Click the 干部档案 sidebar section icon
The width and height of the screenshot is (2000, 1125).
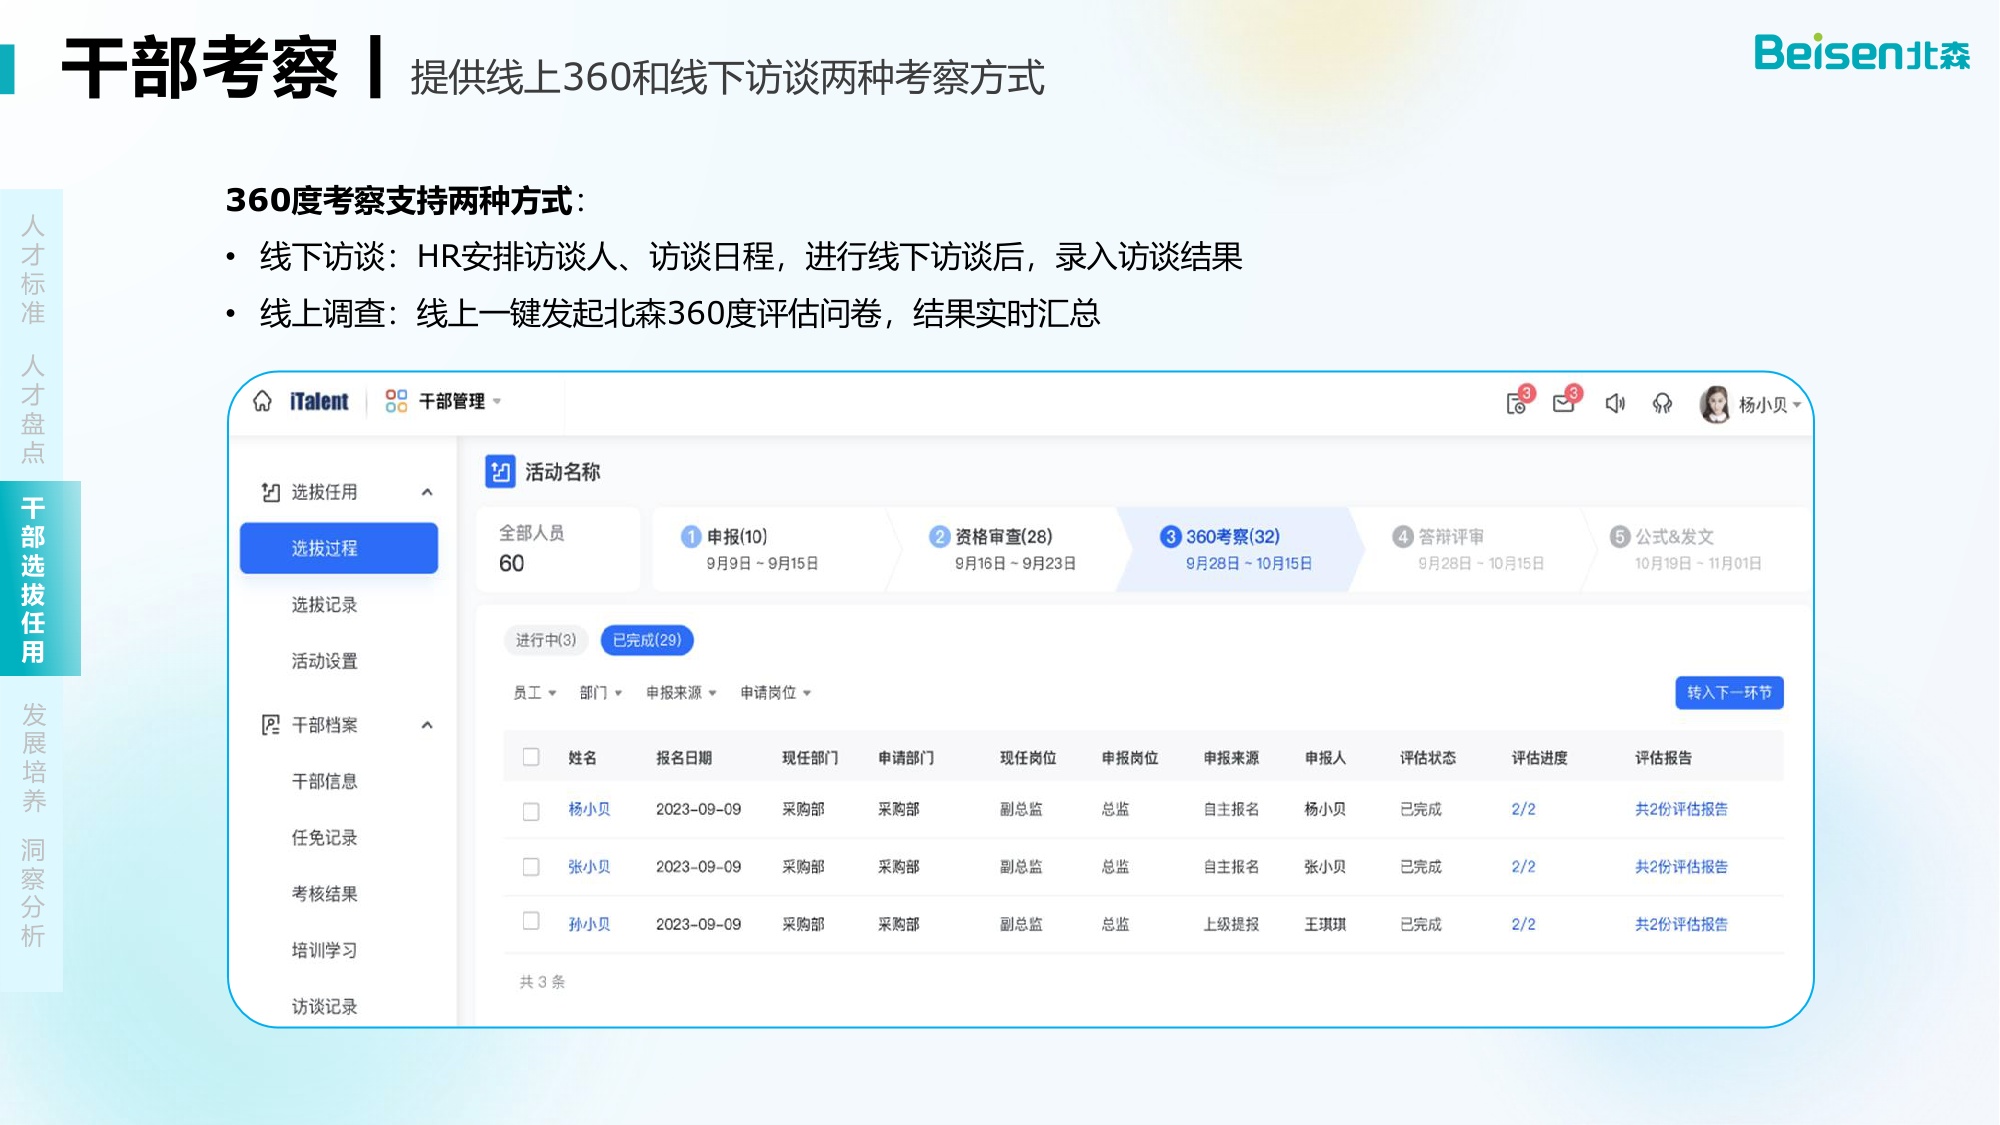tap(271, 725)
